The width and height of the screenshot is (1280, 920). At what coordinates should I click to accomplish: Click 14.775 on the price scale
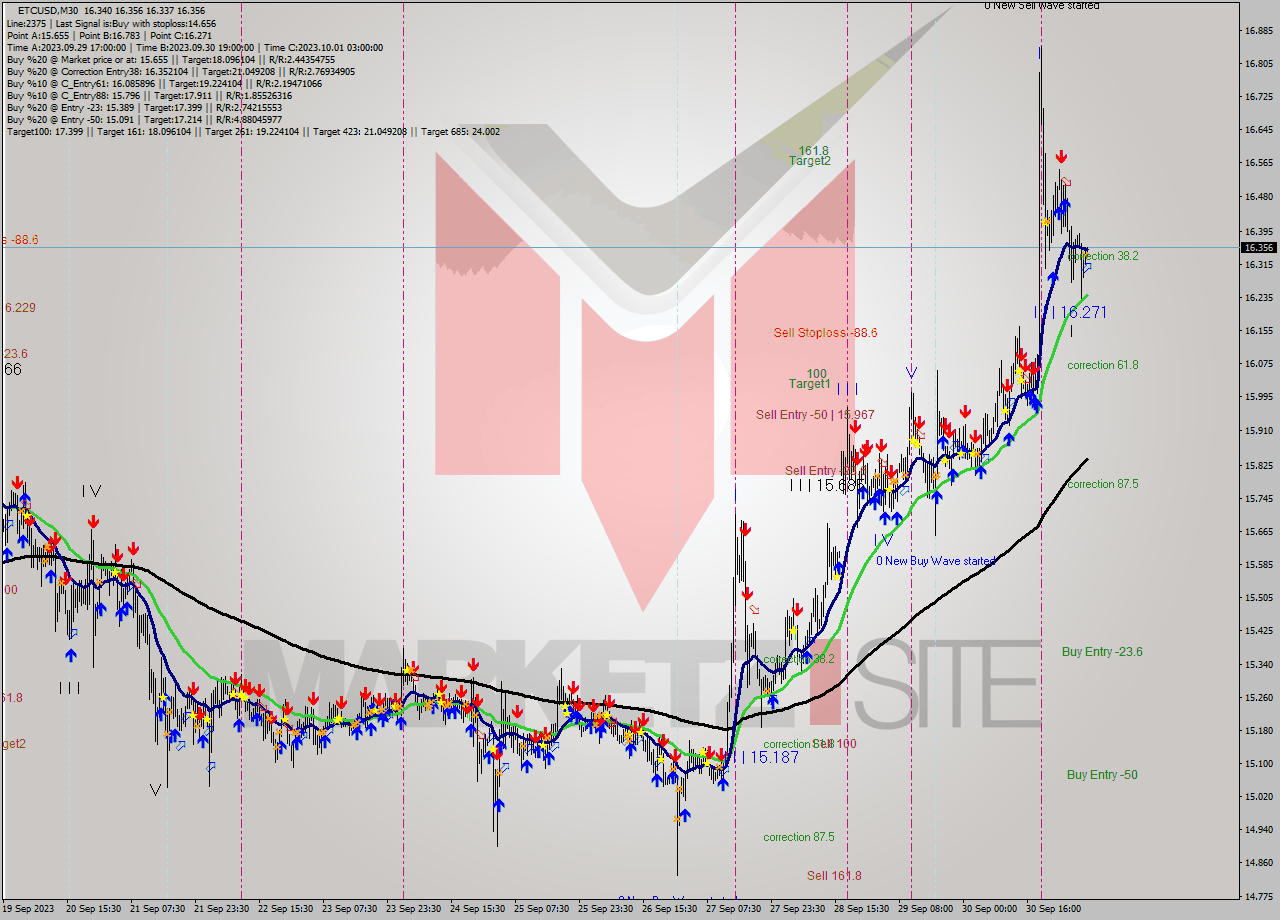point(1258,897)
